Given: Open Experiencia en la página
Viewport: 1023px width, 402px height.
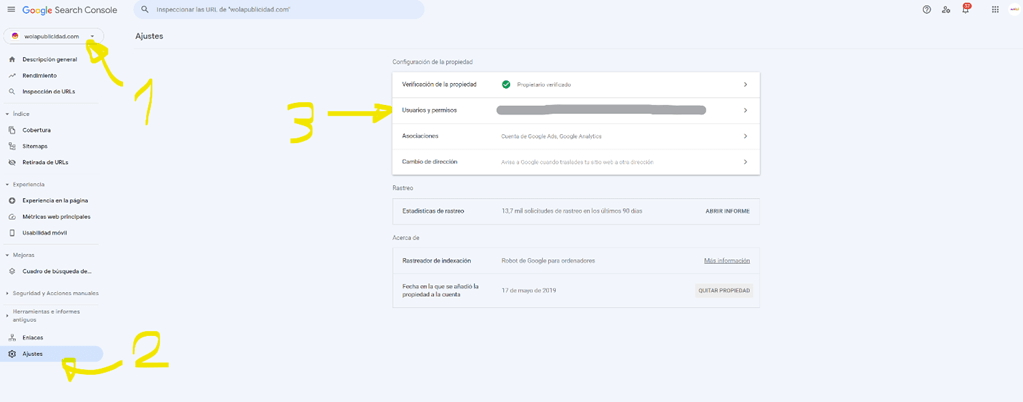Looking at the screenshot, I should (55, 201).
